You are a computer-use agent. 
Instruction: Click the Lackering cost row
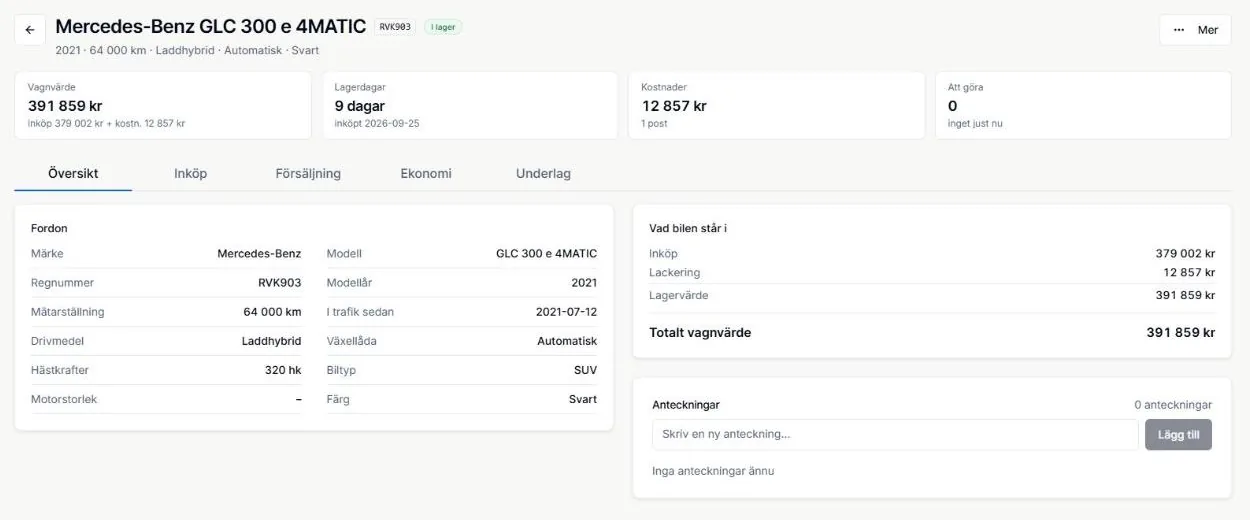932,272
